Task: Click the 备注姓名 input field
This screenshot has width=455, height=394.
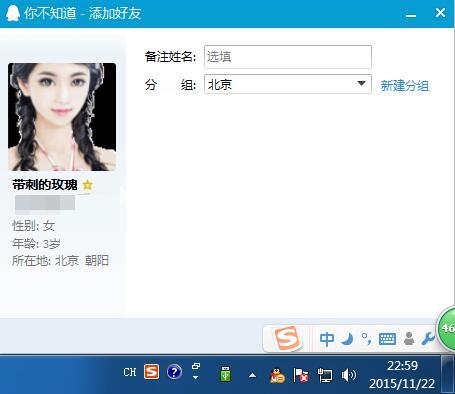Action: pyautogui.click(x=288, y=57)
